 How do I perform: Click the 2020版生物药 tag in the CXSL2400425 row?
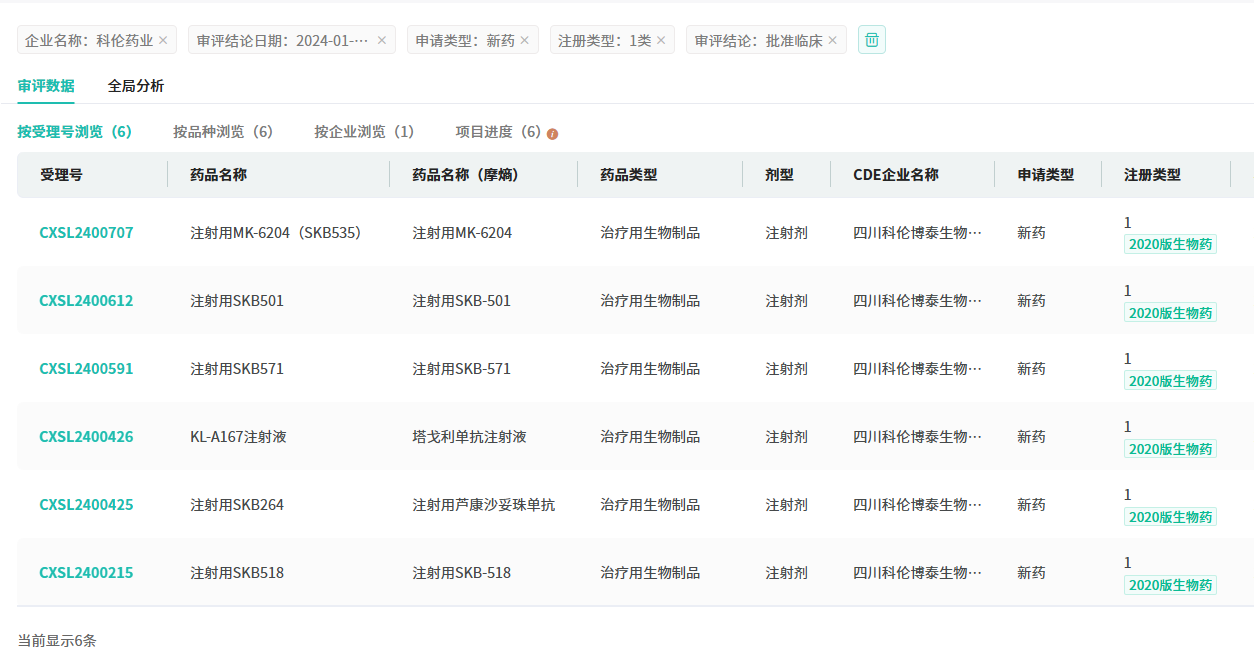[1170, 517]
